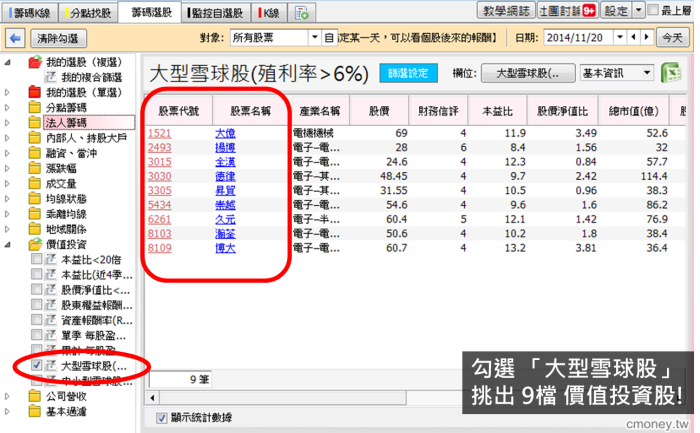Click the red 我的選股（複選）folder icon
This screenshot has width=700, height=433.
pos(35,63)
